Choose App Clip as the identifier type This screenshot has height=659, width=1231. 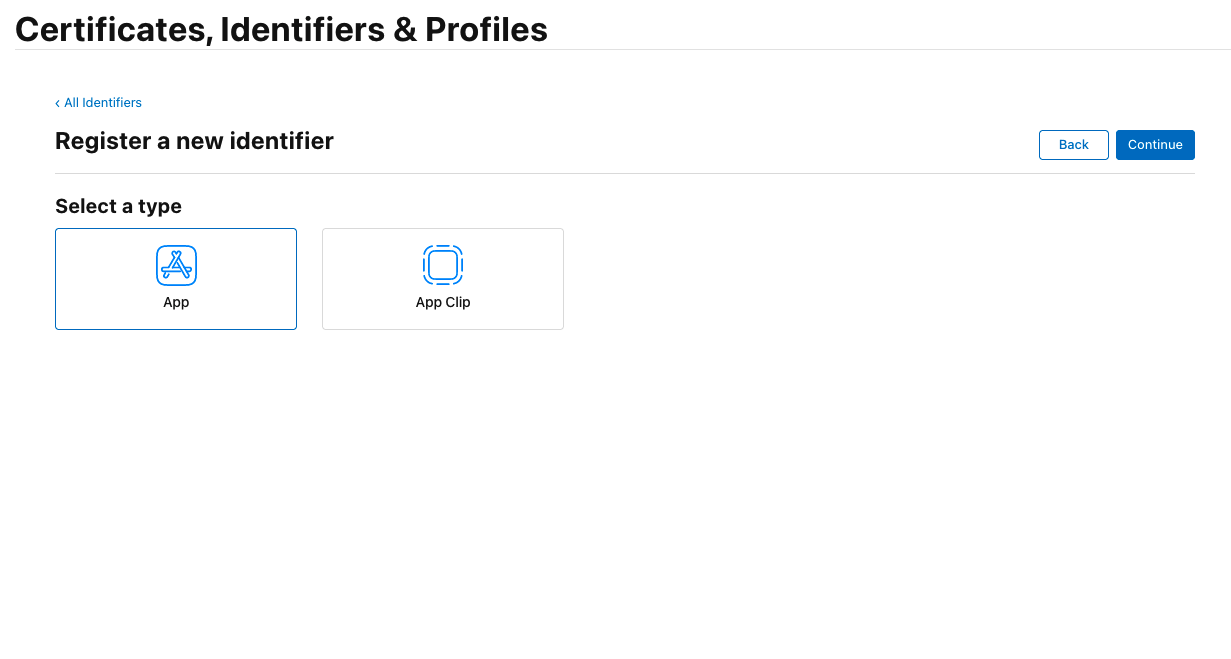click(x=442, y=278)
